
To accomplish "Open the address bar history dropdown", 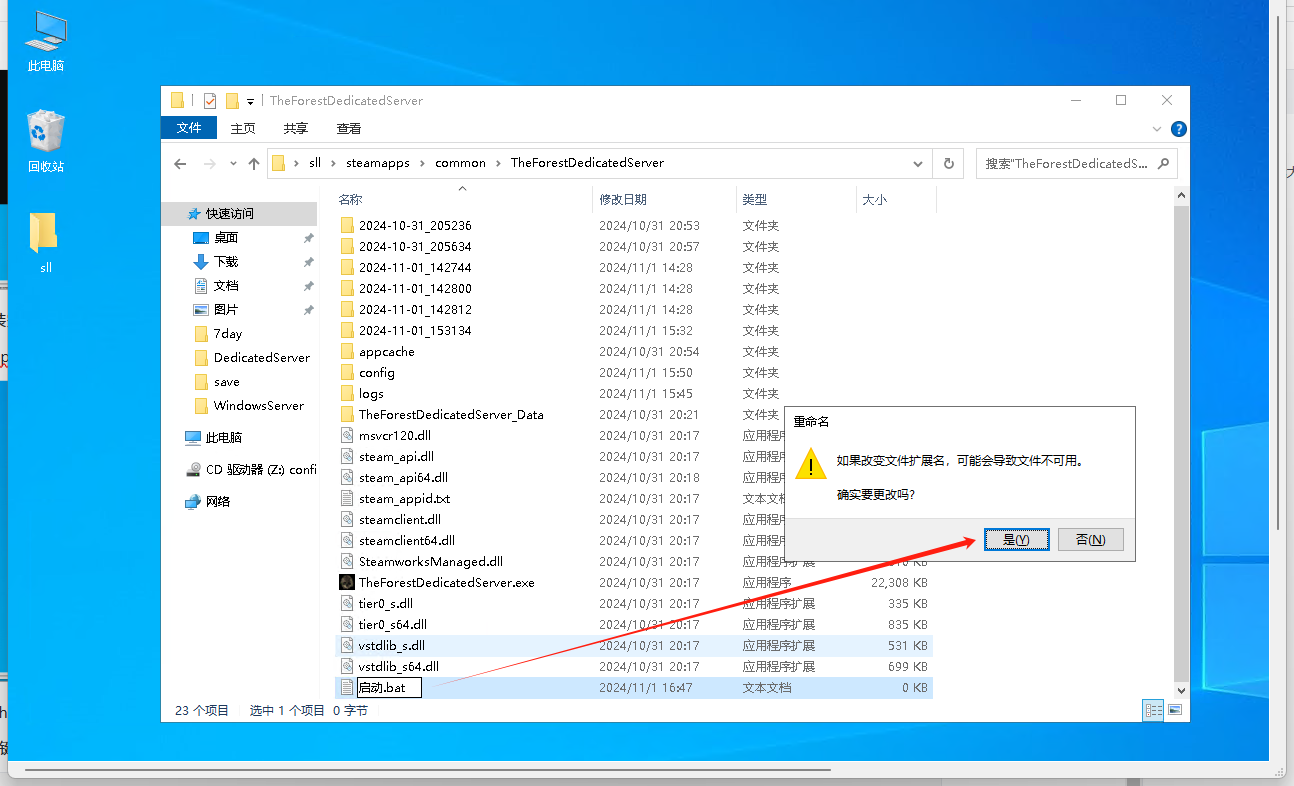I will 918,163.
